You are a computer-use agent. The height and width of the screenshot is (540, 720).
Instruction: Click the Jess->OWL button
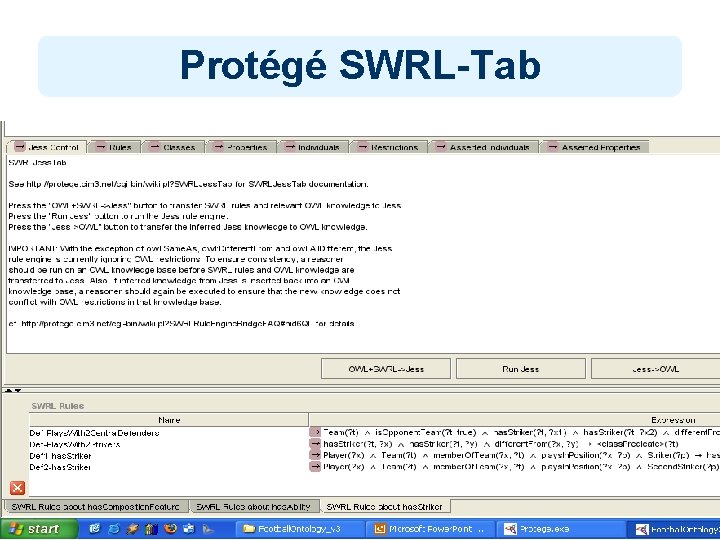[655, 369]
